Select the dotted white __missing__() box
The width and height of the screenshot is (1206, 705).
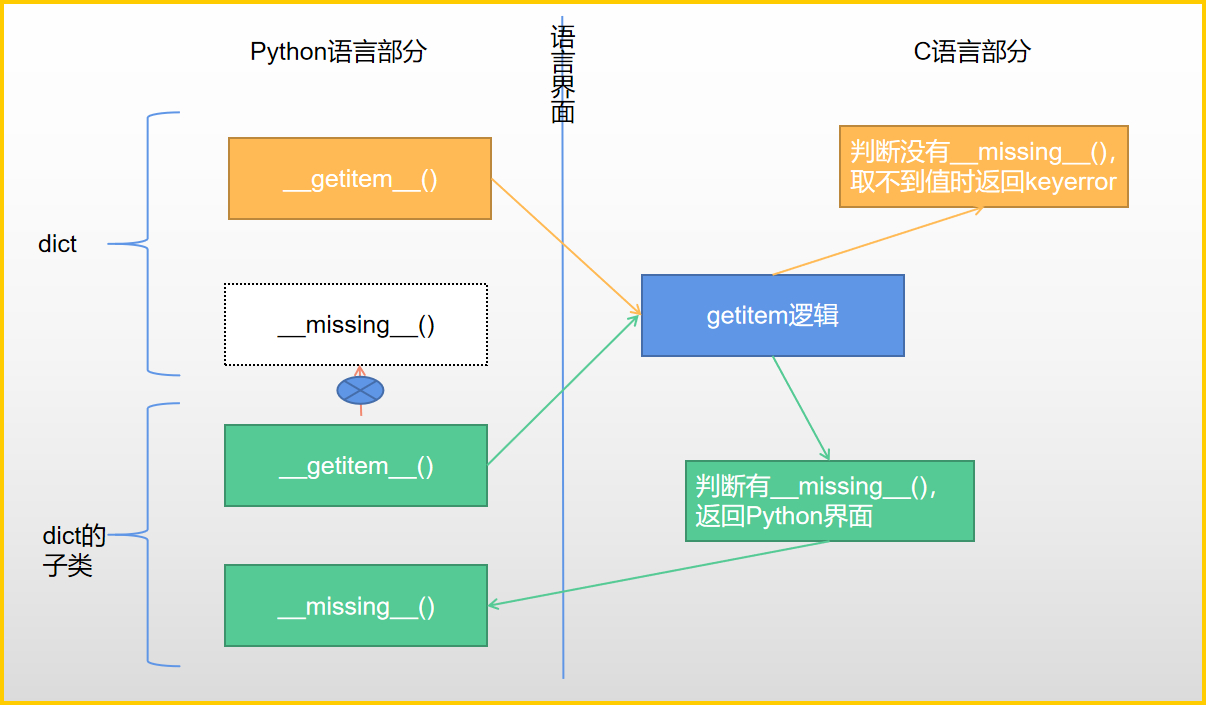[356, 324]
